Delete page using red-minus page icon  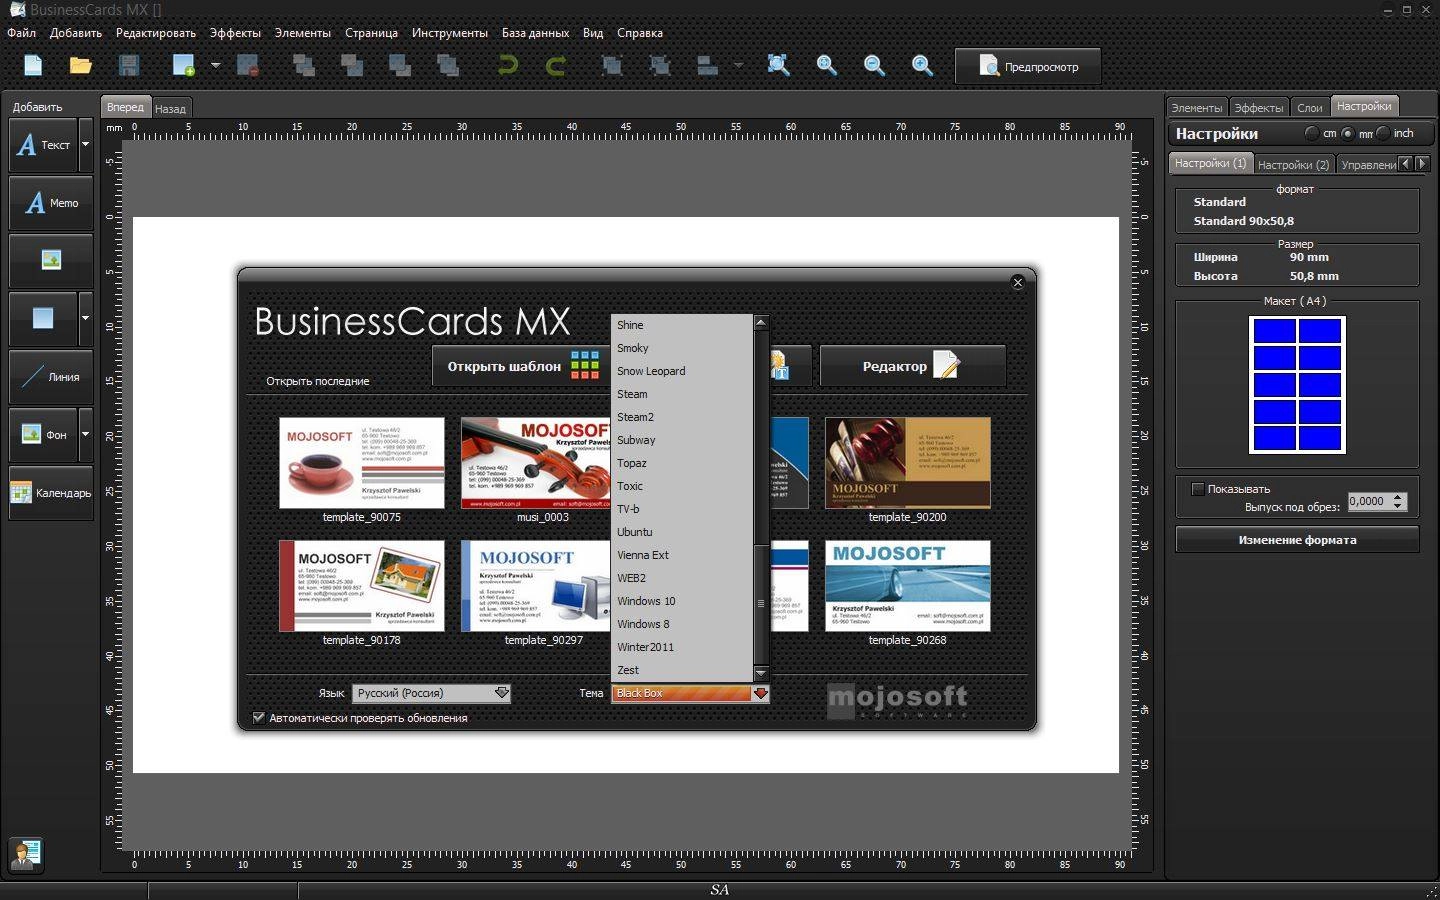pyautogui.click(x=248, y=66)
